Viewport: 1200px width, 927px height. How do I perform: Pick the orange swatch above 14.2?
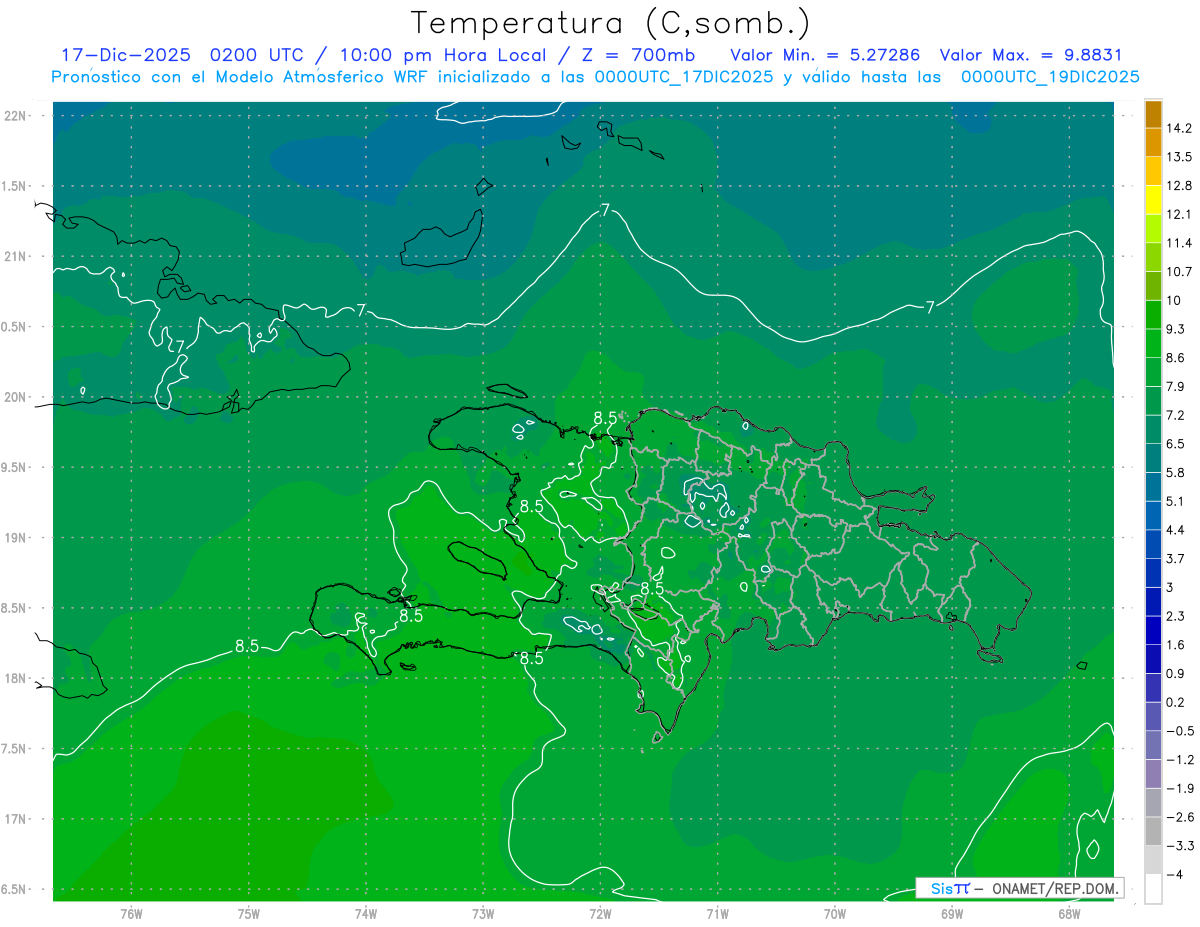(x=1153, y=114)
